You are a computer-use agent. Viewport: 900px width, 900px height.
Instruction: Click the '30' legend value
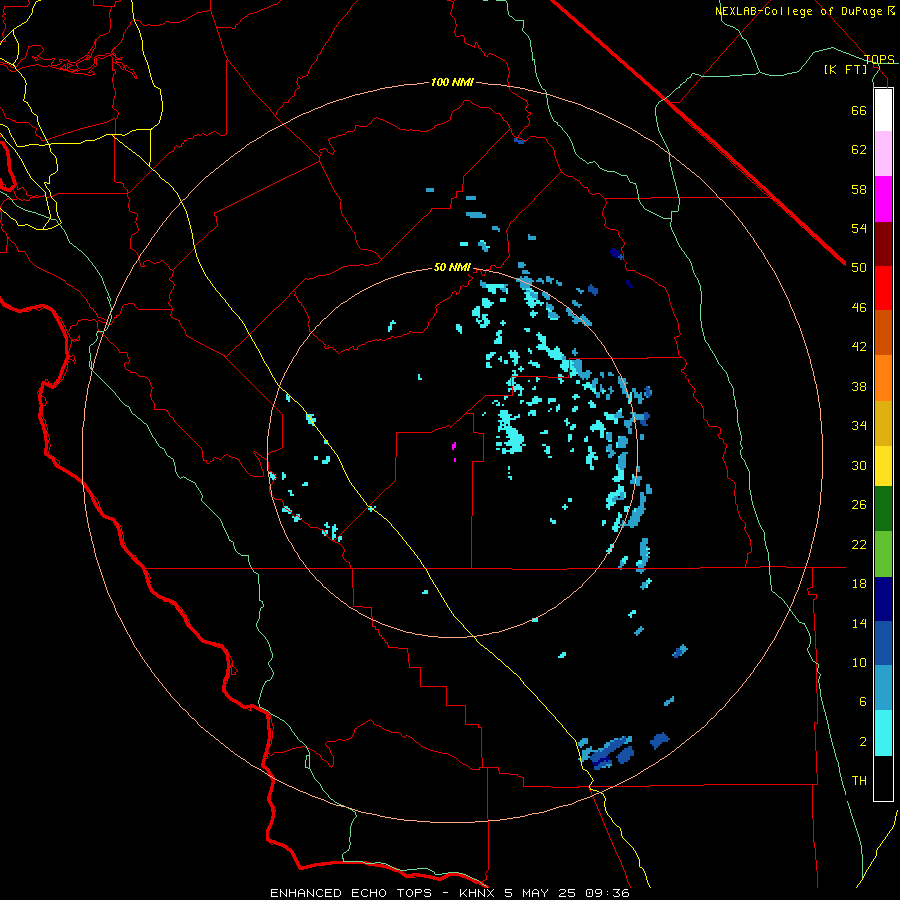click(x=859, y=465)
